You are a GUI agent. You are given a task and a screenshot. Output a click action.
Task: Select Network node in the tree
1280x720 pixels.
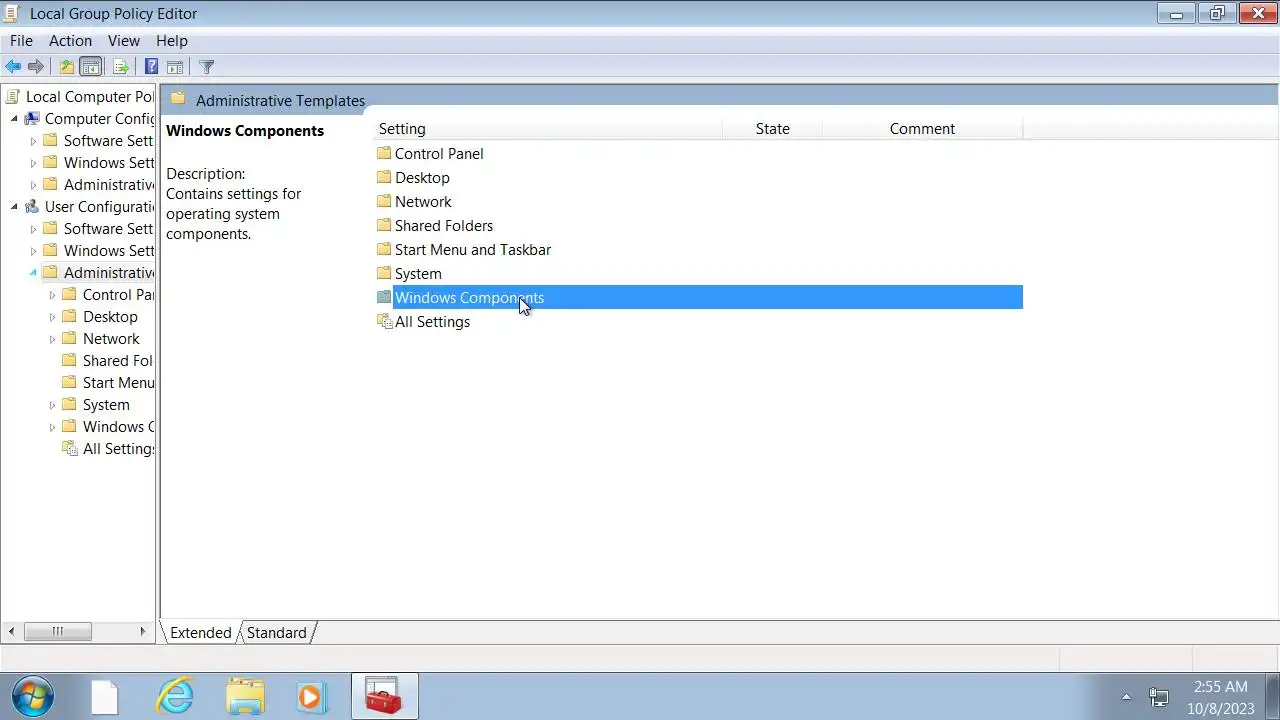111,339
